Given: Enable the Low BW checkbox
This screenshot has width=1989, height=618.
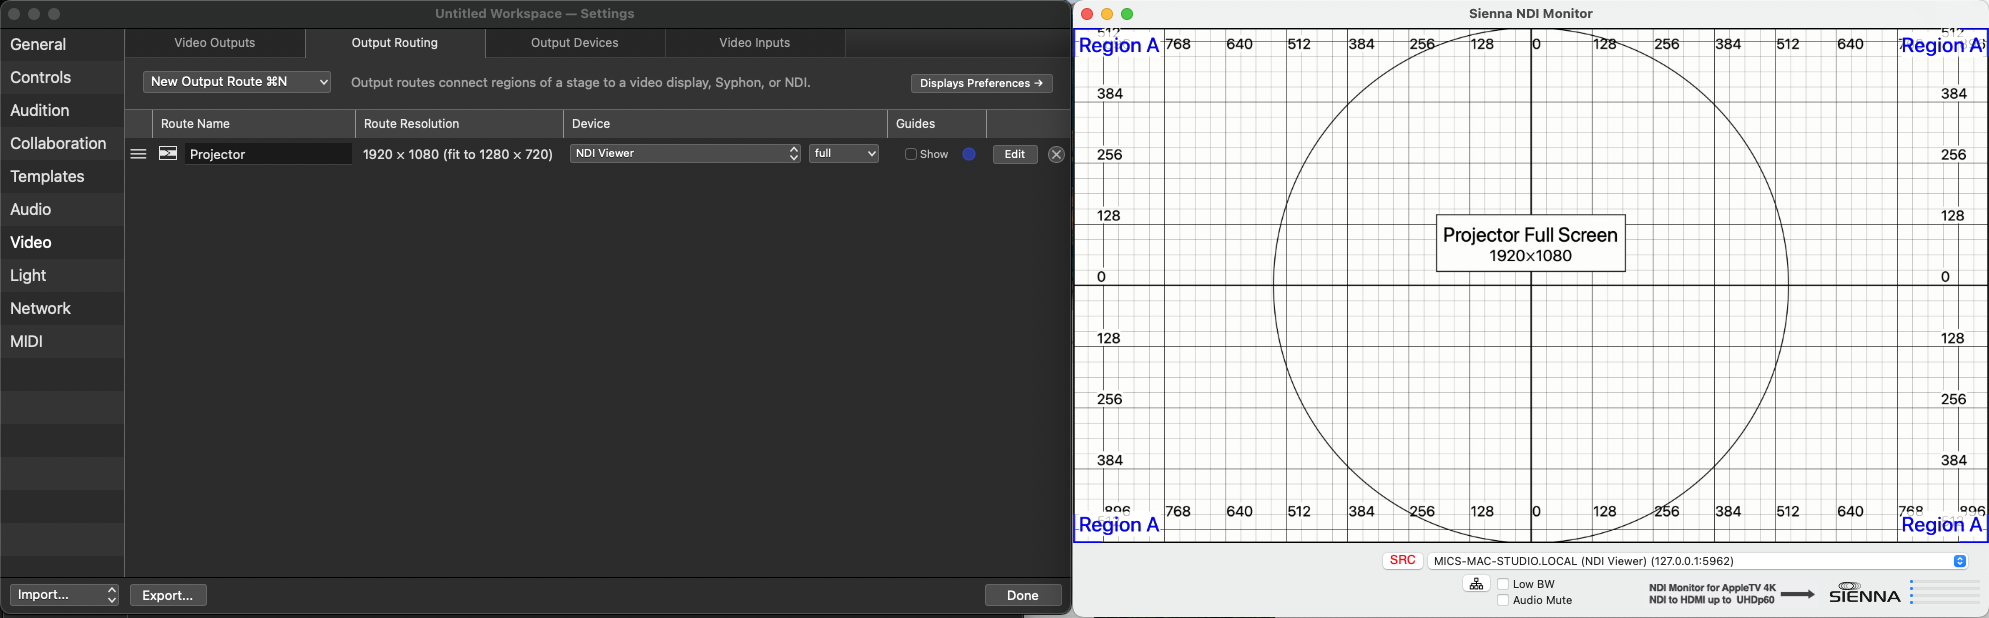Looking at the screenshot, I should [x=1503, y=584].
